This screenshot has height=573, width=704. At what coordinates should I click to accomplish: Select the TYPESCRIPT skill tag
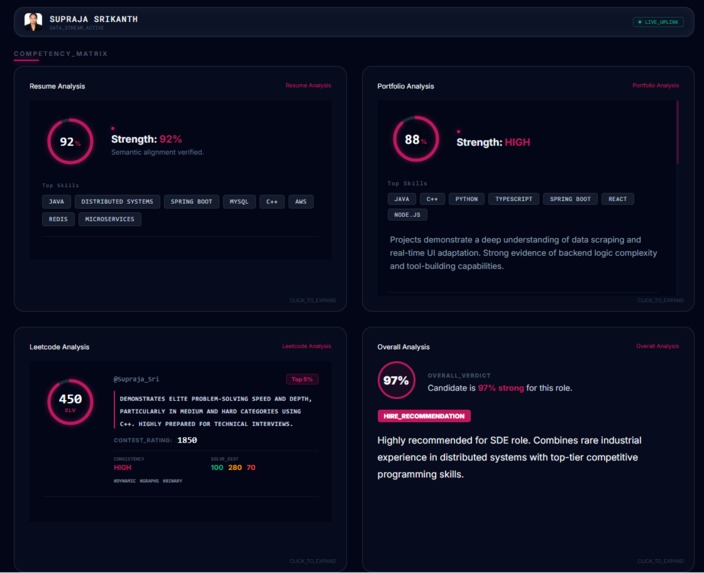tap(514, 199)
